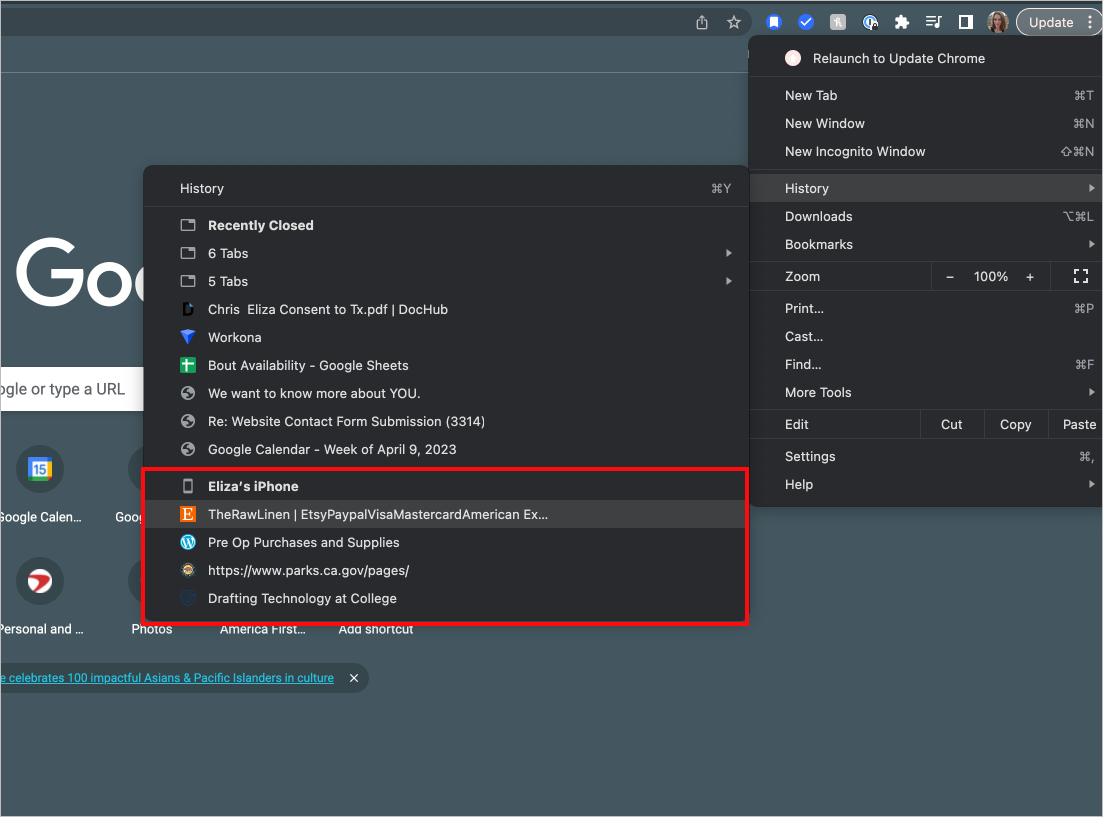Choose New Window menu item

pyautogui.click(x=926, y=123)
